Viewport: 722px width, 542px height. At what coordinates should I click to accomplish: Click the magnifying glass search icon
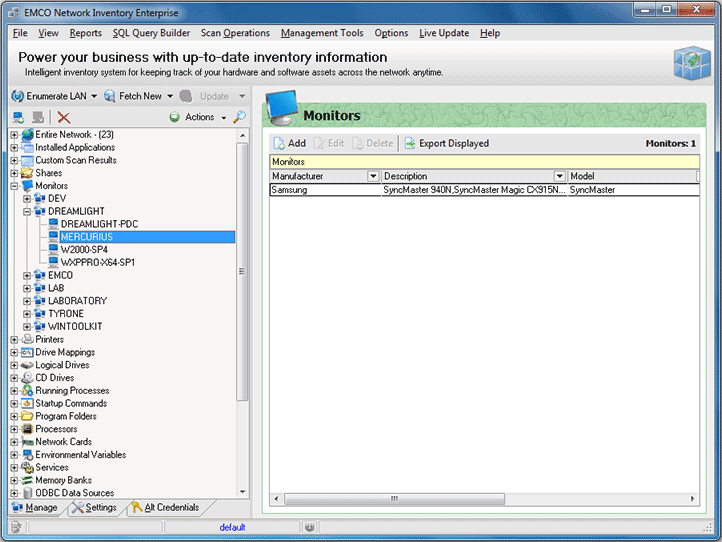coord(239,117)
